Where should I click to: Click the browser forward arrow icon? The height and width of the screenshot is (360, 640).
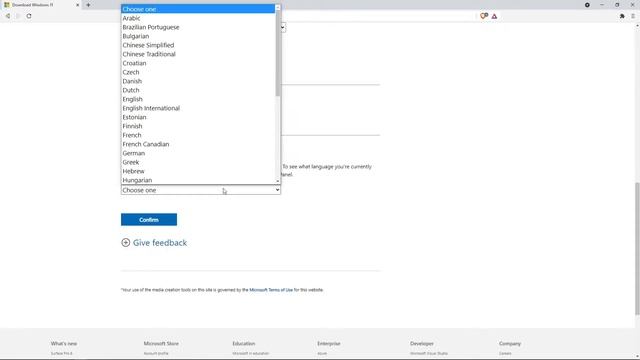pyautogui.click(x=18, y=16)
